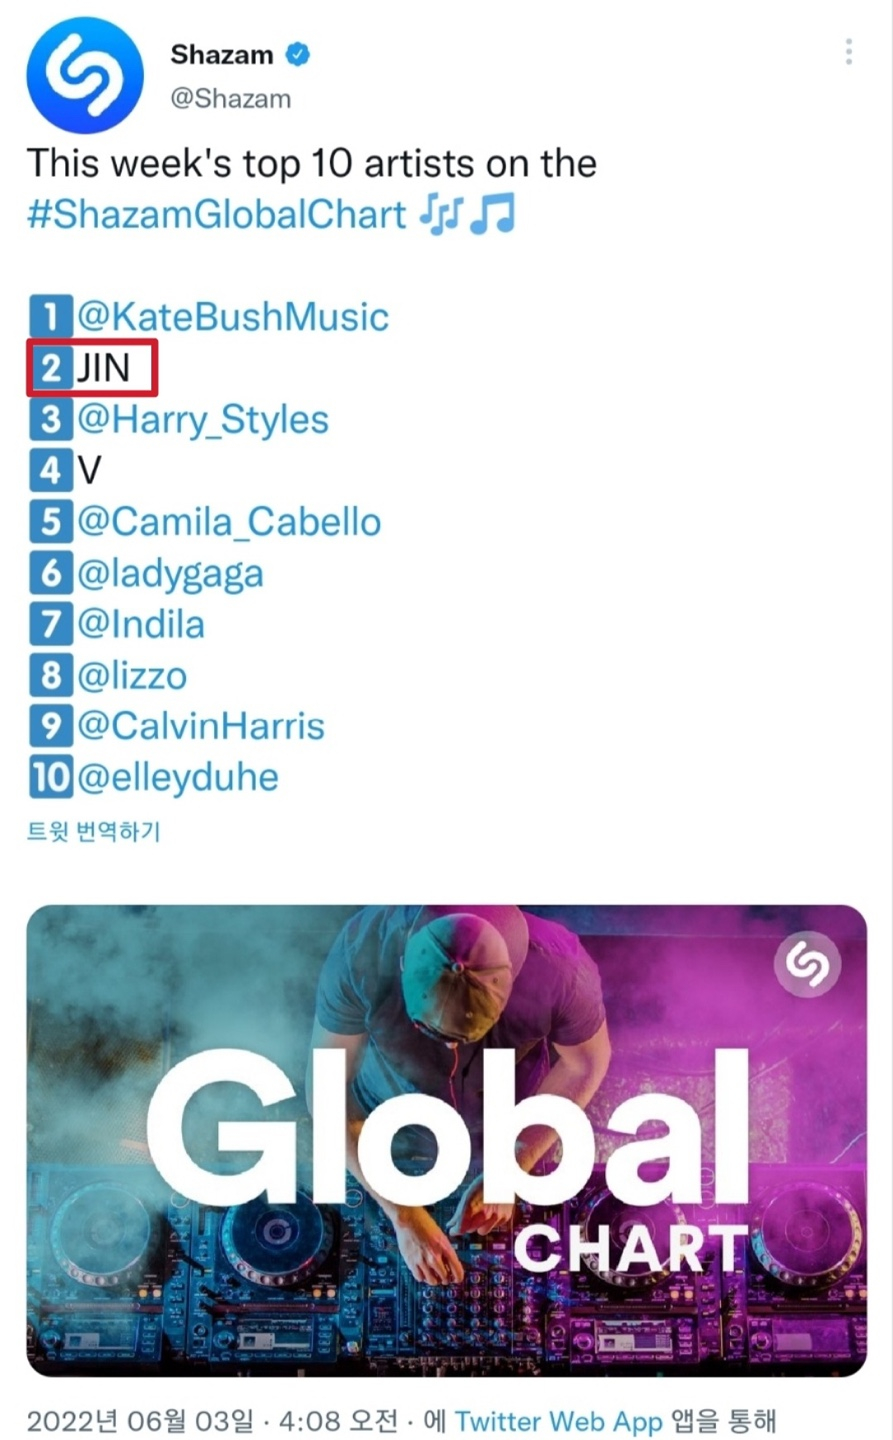Open the @Indila mention link

(141, 624)
